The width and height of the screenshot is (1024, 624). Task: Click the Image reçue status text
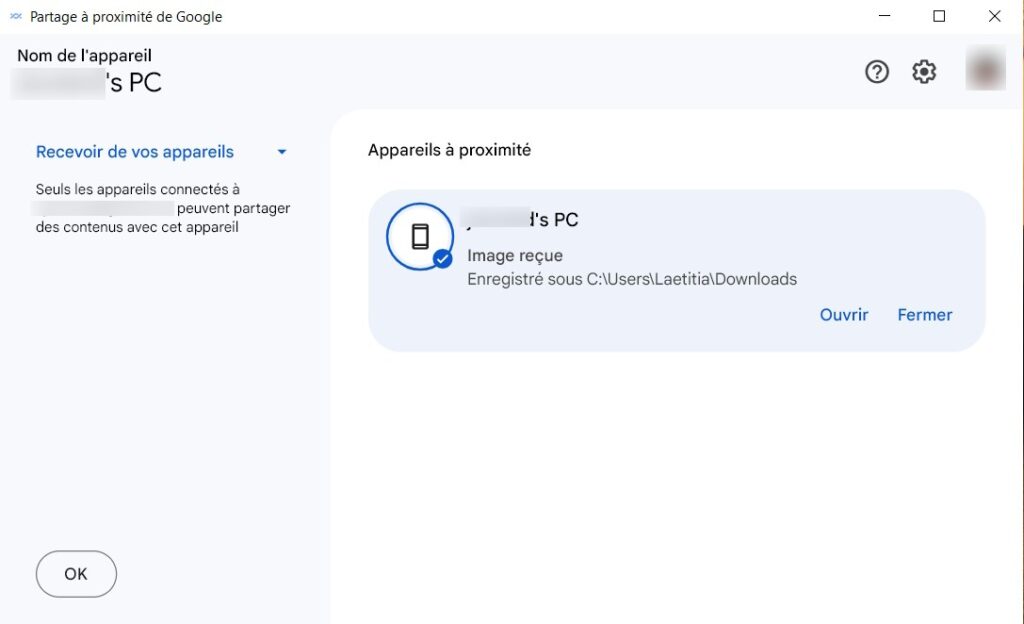[515, 255]
